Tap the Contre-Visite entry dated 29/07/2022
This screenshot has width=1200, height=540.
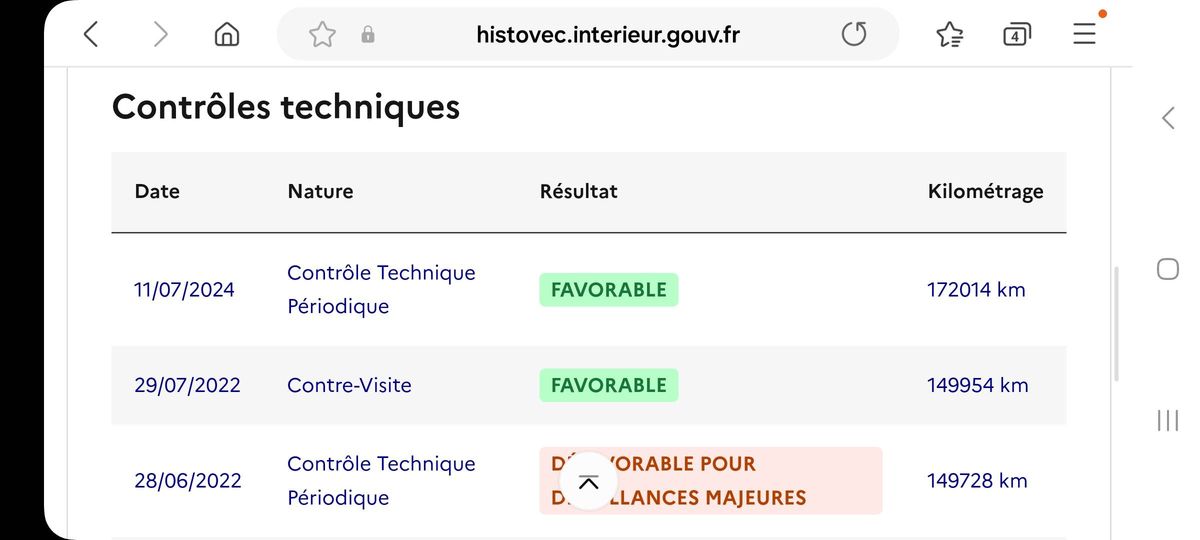point(349,385)
